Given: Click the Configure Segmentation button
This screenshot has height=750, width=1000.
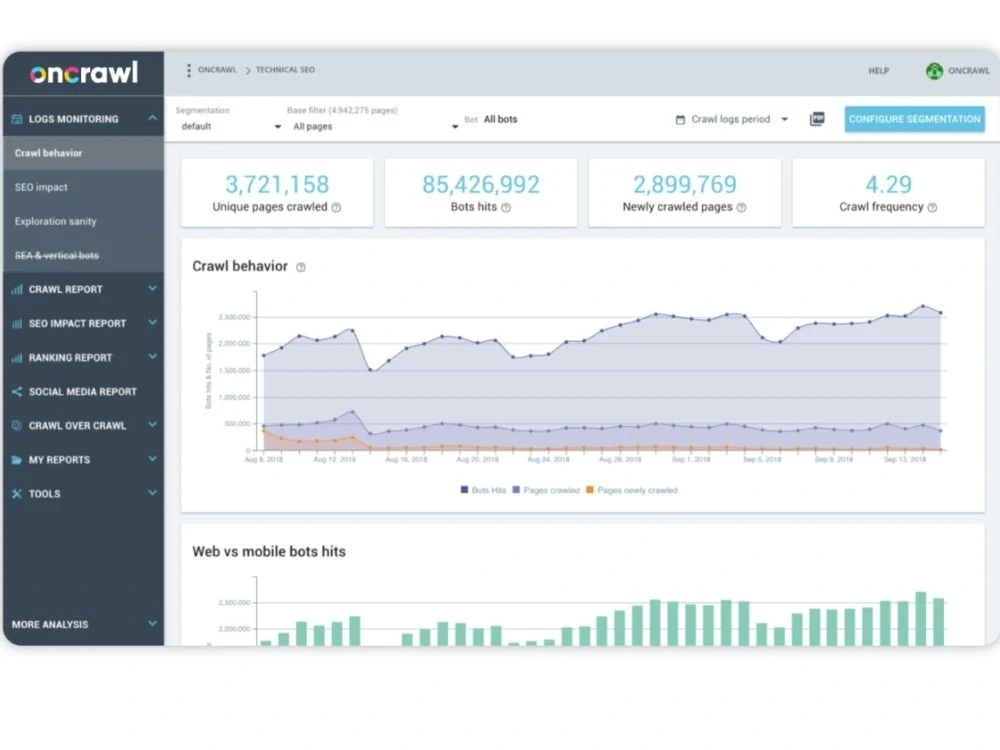Looking at the screenshot, I should 914,118.
